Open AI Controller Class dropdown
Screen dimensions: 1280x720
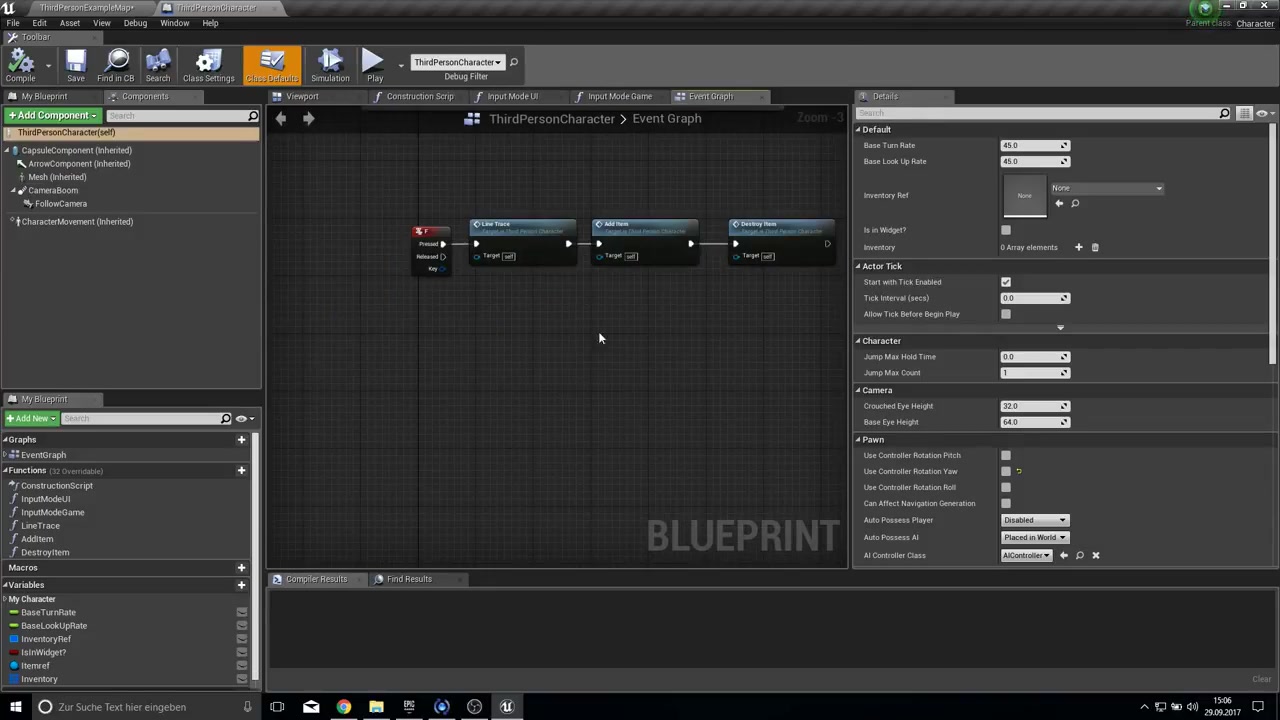point(1026,556)
